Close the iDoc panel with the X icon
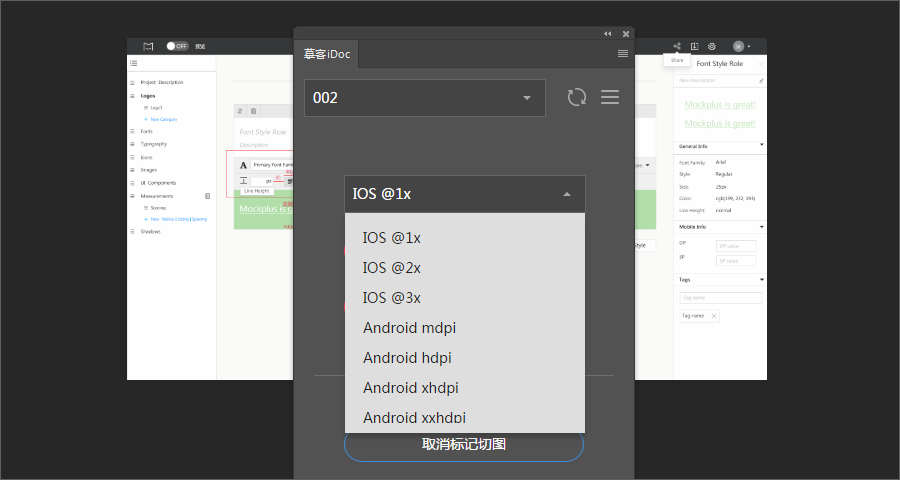This screenshot has height=480, width=900. point(626,34)
